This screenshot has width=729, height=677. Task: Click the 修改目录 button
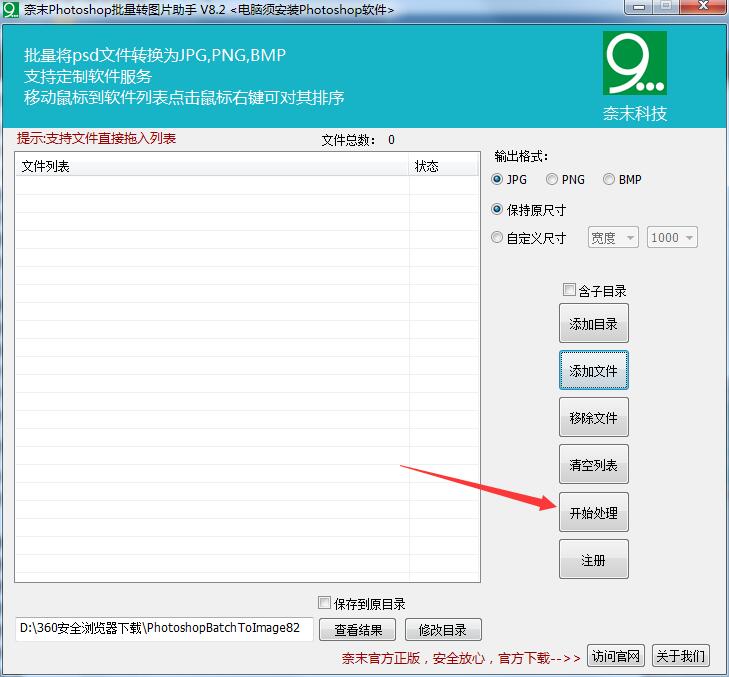[x=443, y=630]
